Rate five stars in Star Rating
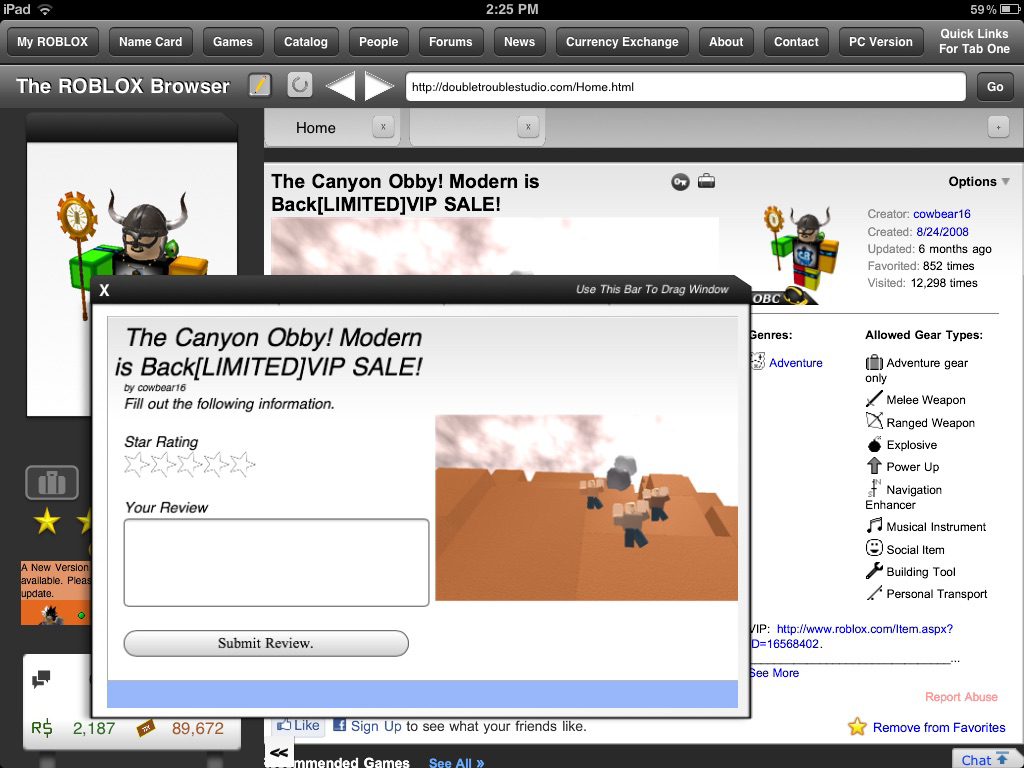Image resolution: width=1024 pixels, height=768 pixels. (242, 464)
